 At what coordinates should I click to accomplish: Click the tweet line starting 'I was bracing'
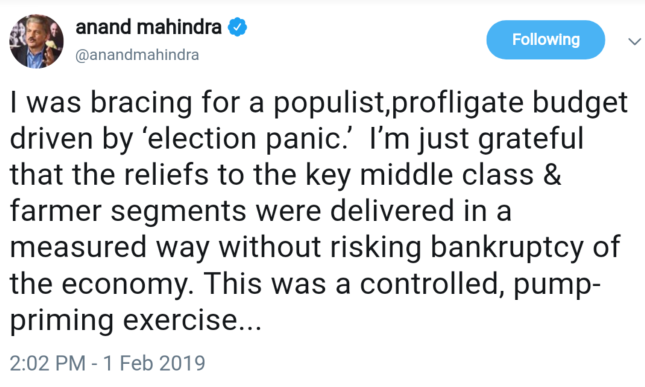coord(319,104)
